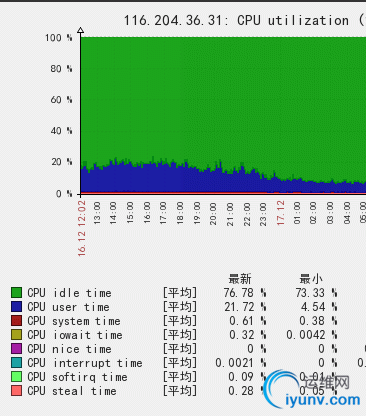Click the latest idle value 76.78 %

pos(245,293)
